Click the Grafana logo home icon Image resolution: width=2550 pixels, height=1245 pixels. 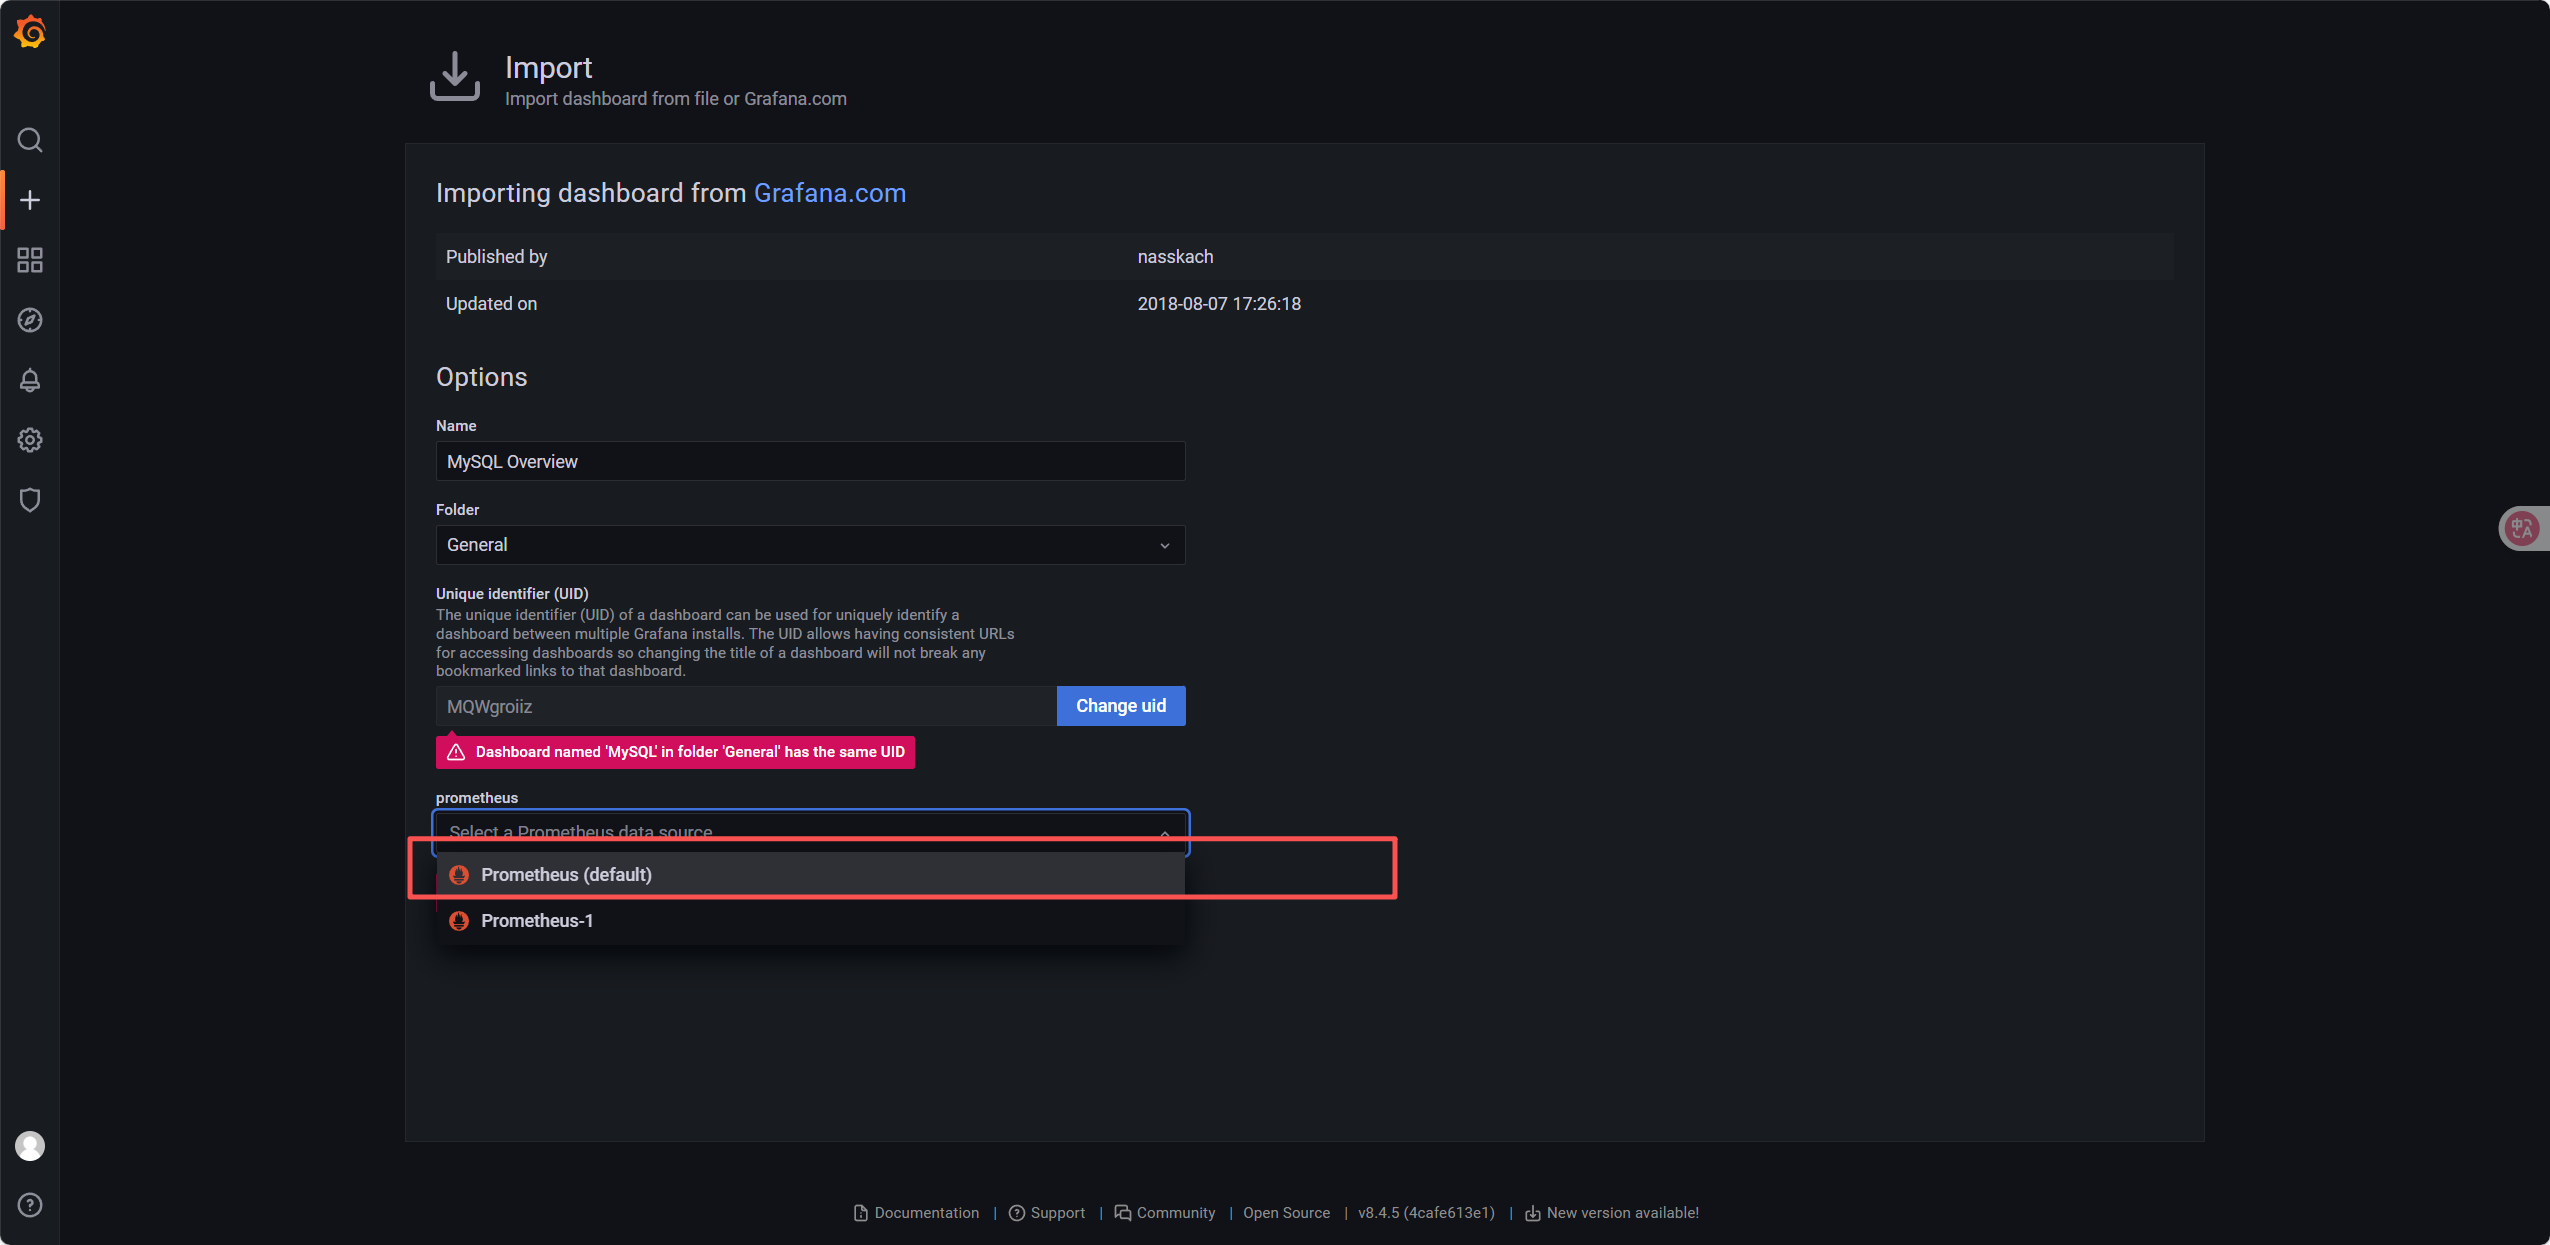(30, 32)
